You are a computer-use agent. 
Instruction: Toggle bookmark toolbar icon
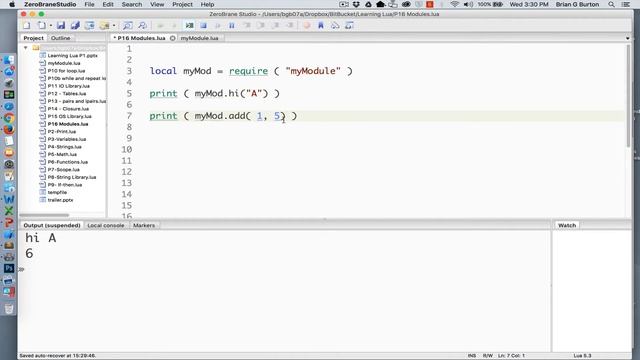(x=321, y=26)
